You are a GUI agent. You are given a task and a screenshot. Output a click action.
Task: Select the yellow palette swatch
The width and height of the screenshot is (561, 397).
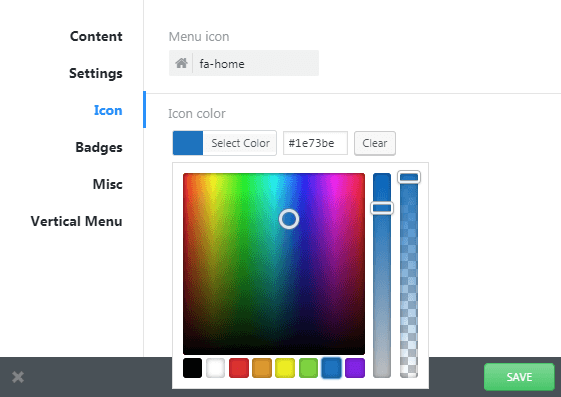coord(285,368)
